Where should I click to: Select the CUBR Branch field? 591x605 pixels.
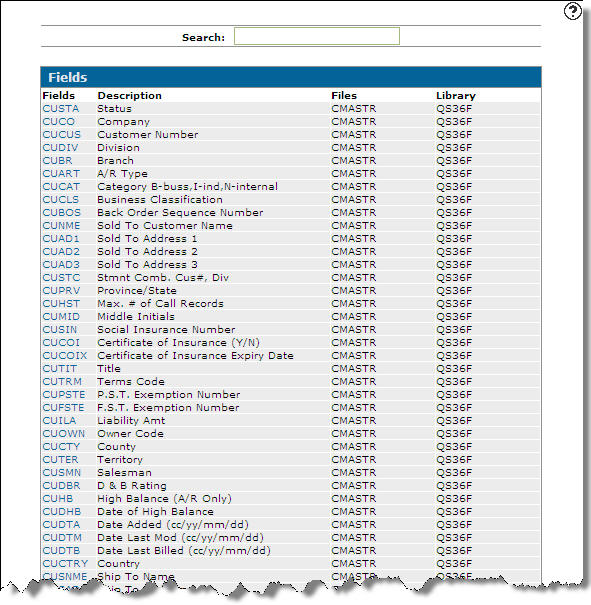[x=57, y=161]
